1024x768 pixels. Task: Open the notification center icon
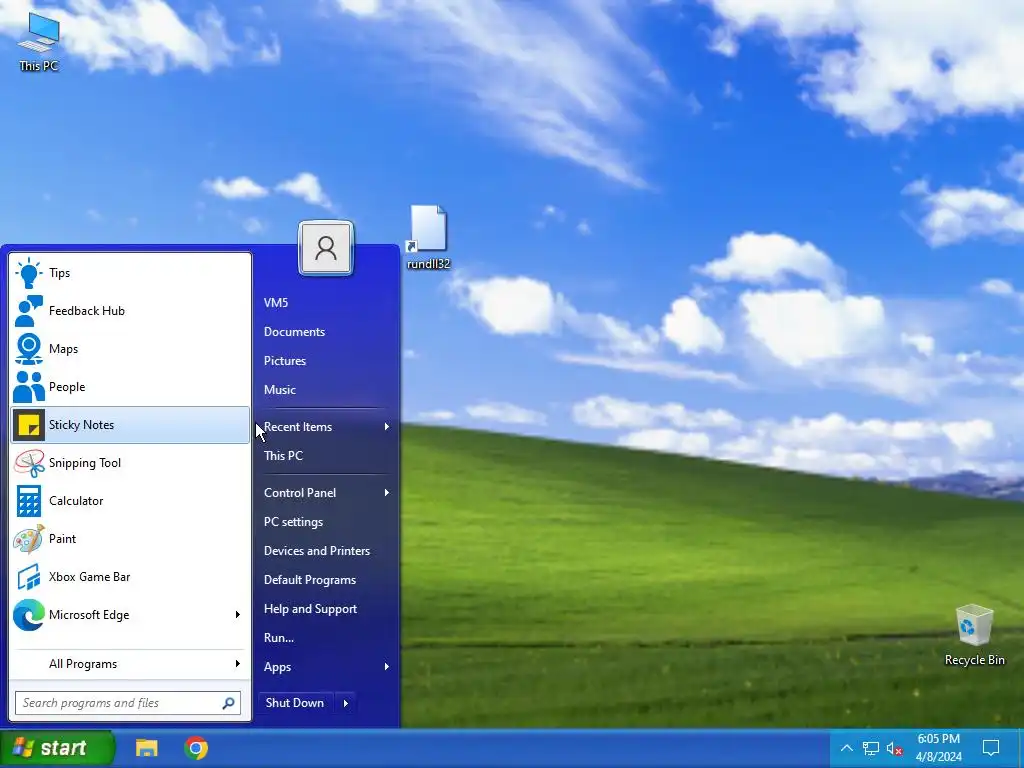tap(991, 748)
